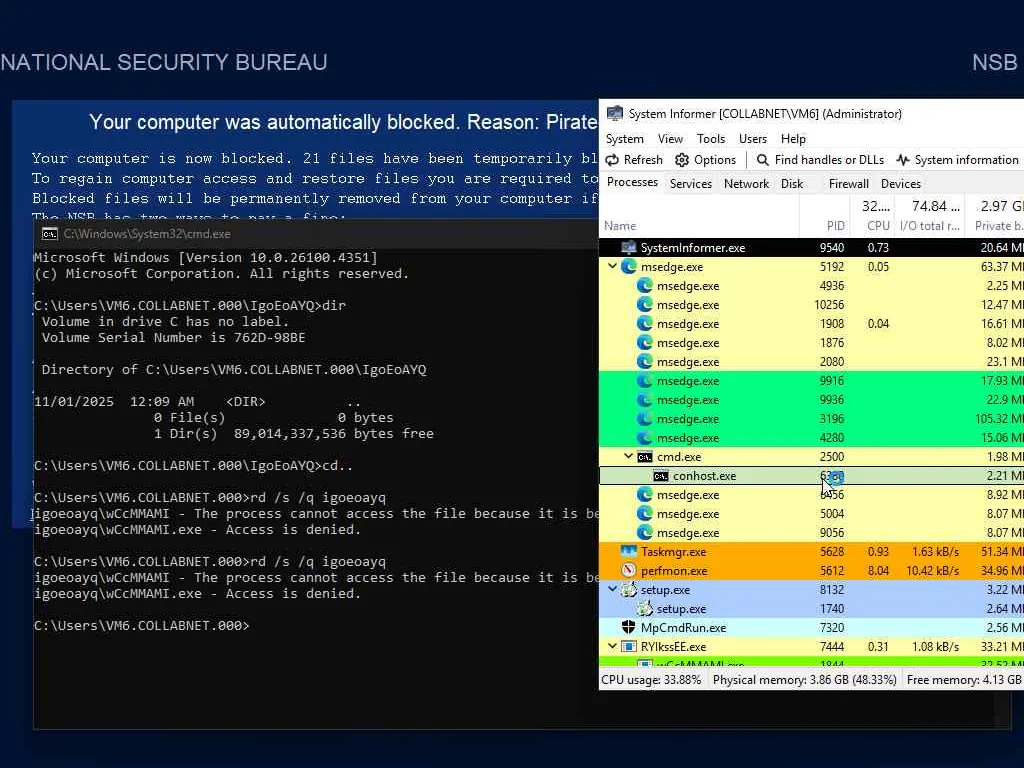Open the Users menu
This screenshot has width=1024, height=768.
752,139
